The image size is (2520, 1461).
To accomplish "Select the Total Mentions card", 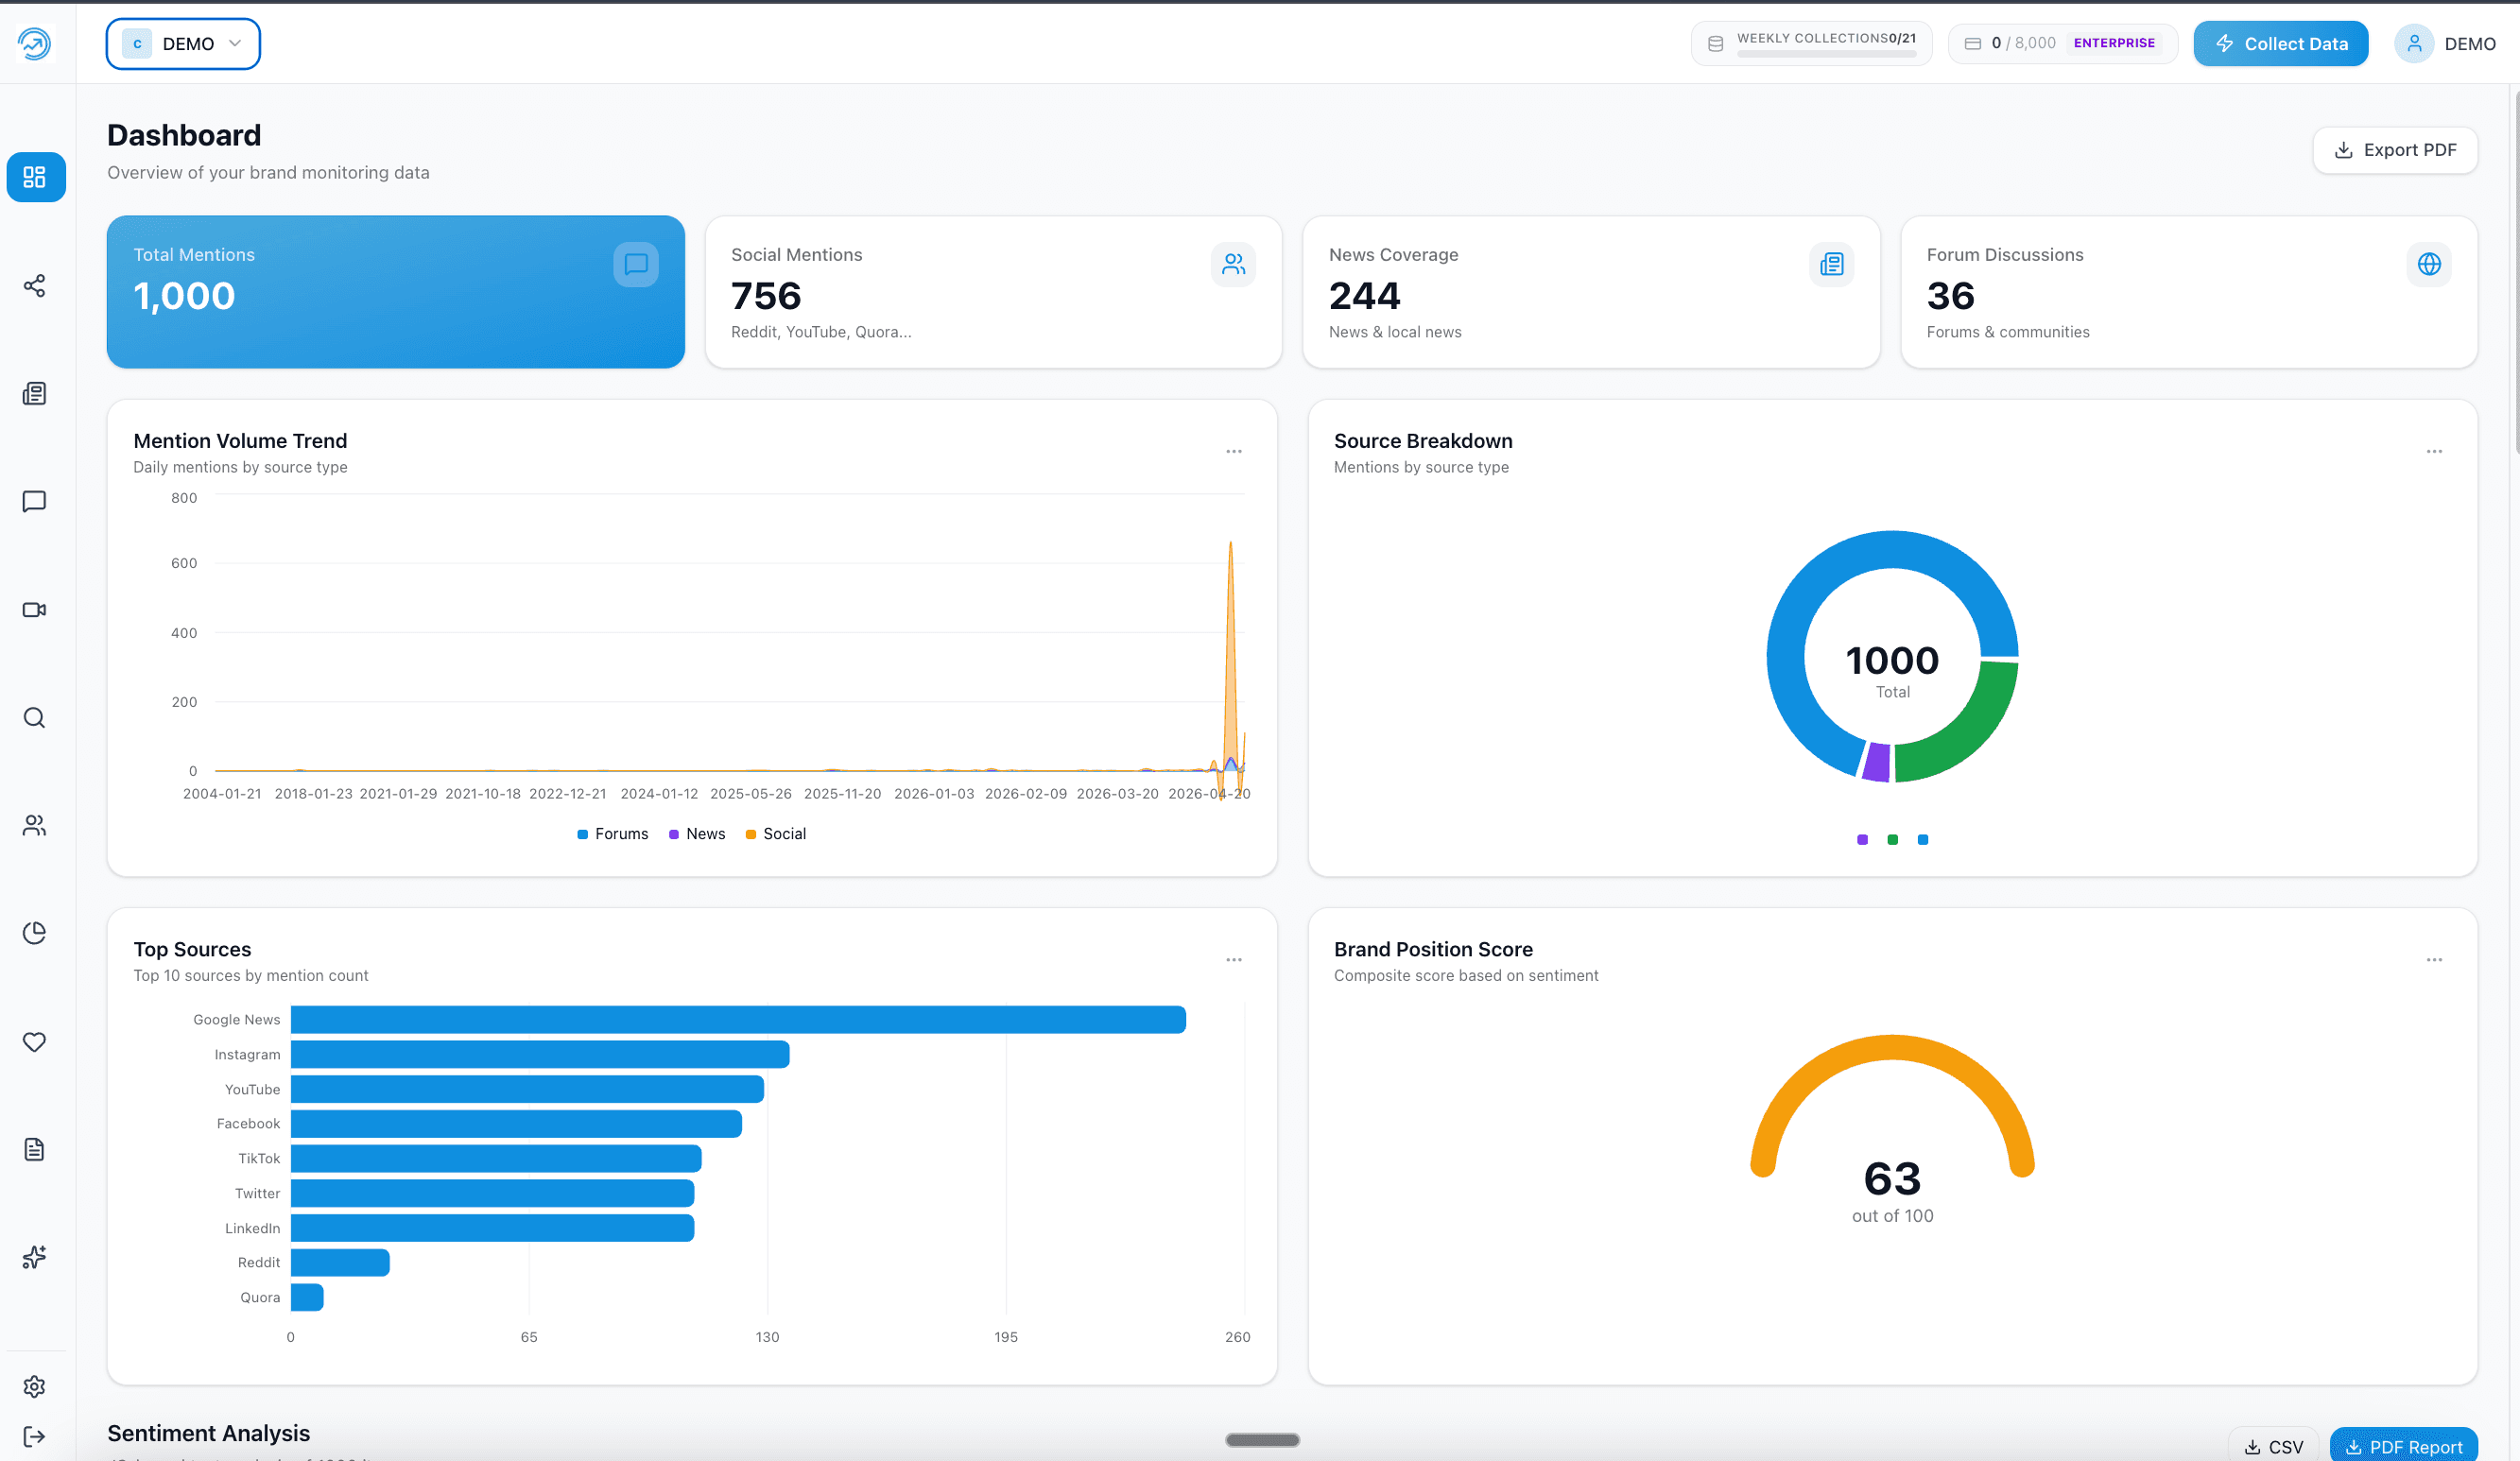I will click(x=396, y=292).
